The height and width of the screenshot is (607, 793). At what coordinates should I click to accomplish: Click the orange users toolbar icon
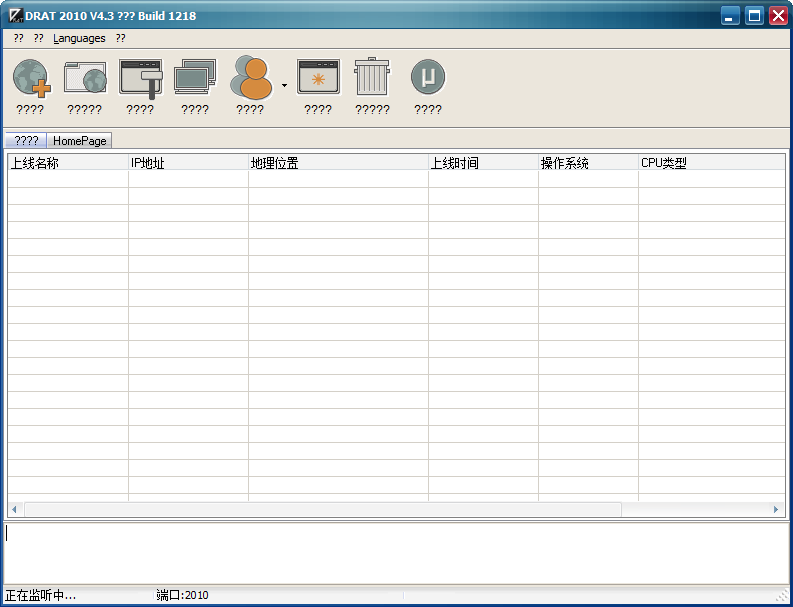coord(250,78)
